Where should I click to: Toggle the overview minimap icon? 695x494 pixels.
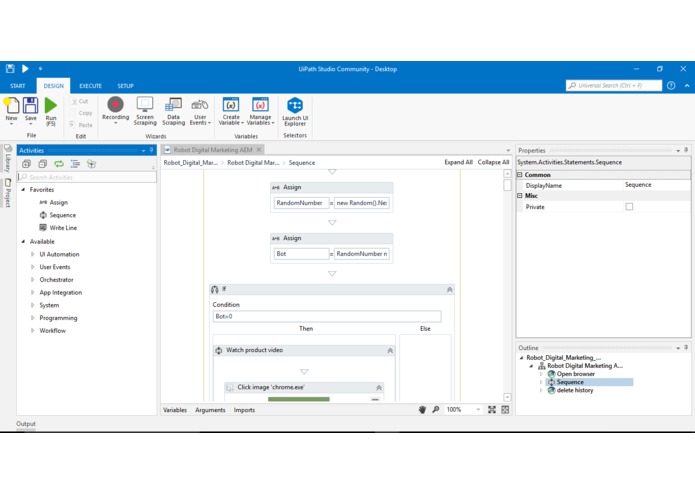(x=505, y=410)
